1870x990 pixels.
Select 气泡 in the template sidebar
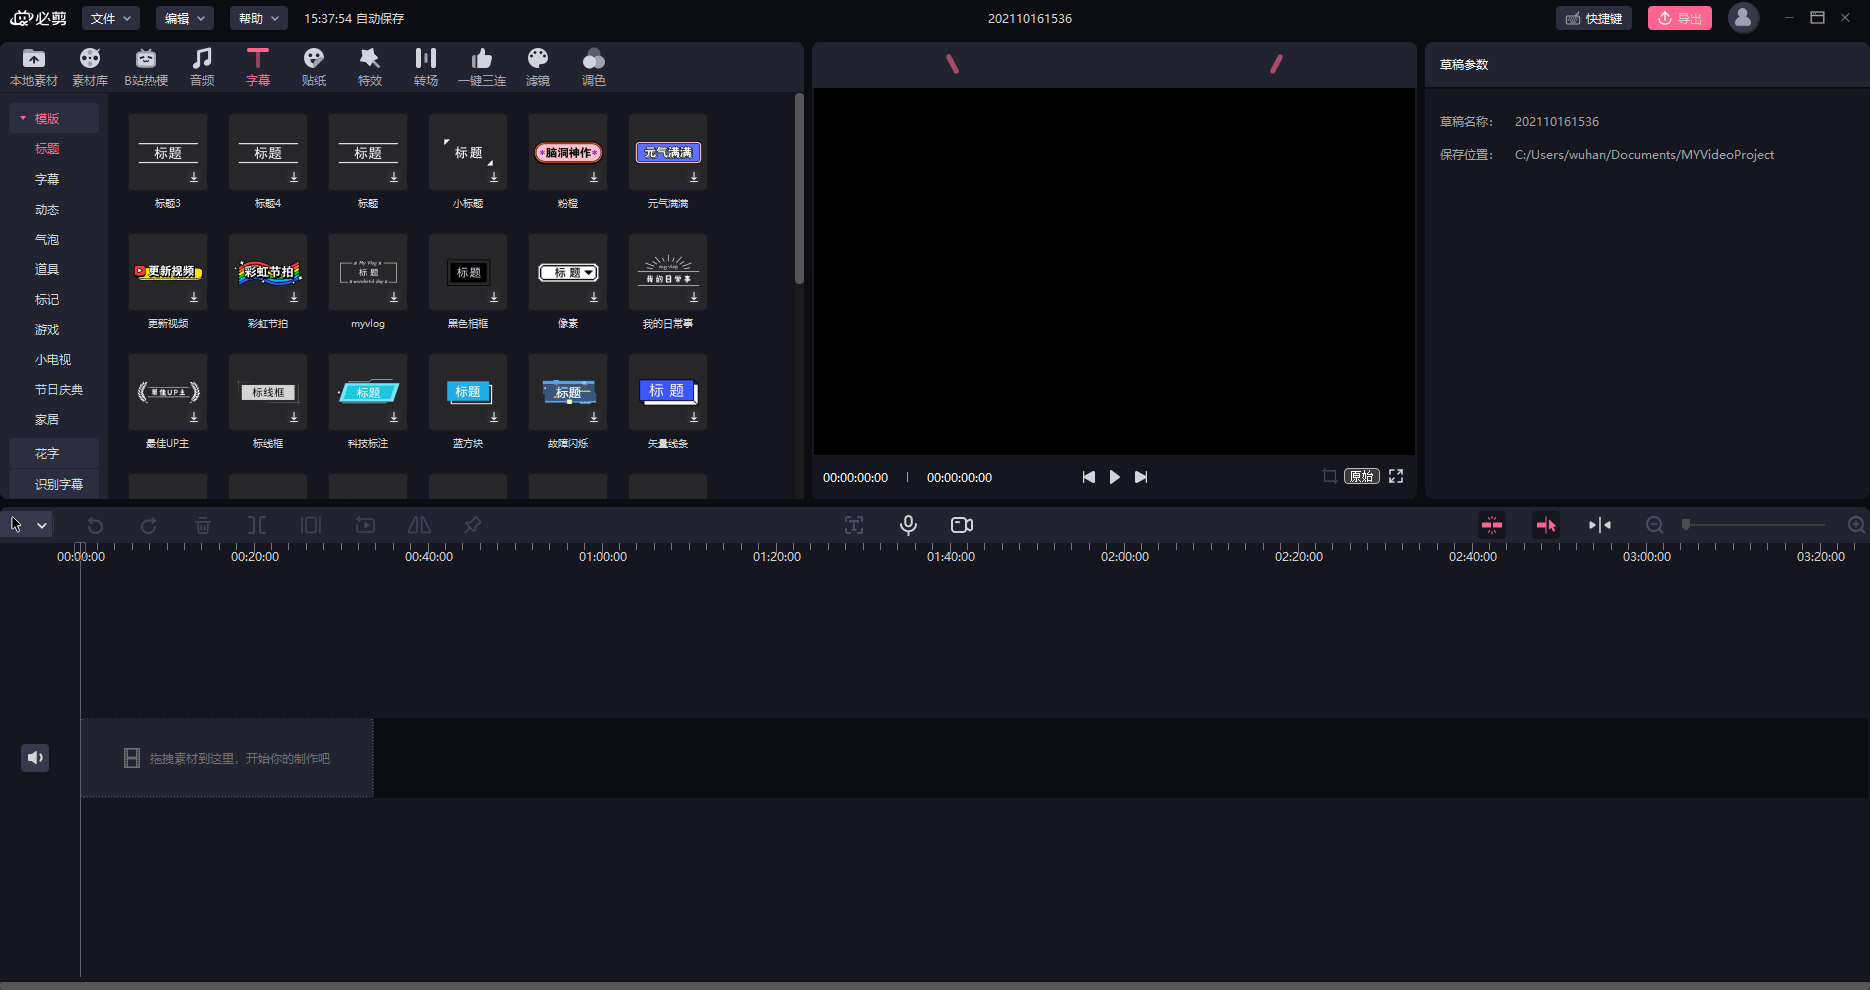[47, 240]
